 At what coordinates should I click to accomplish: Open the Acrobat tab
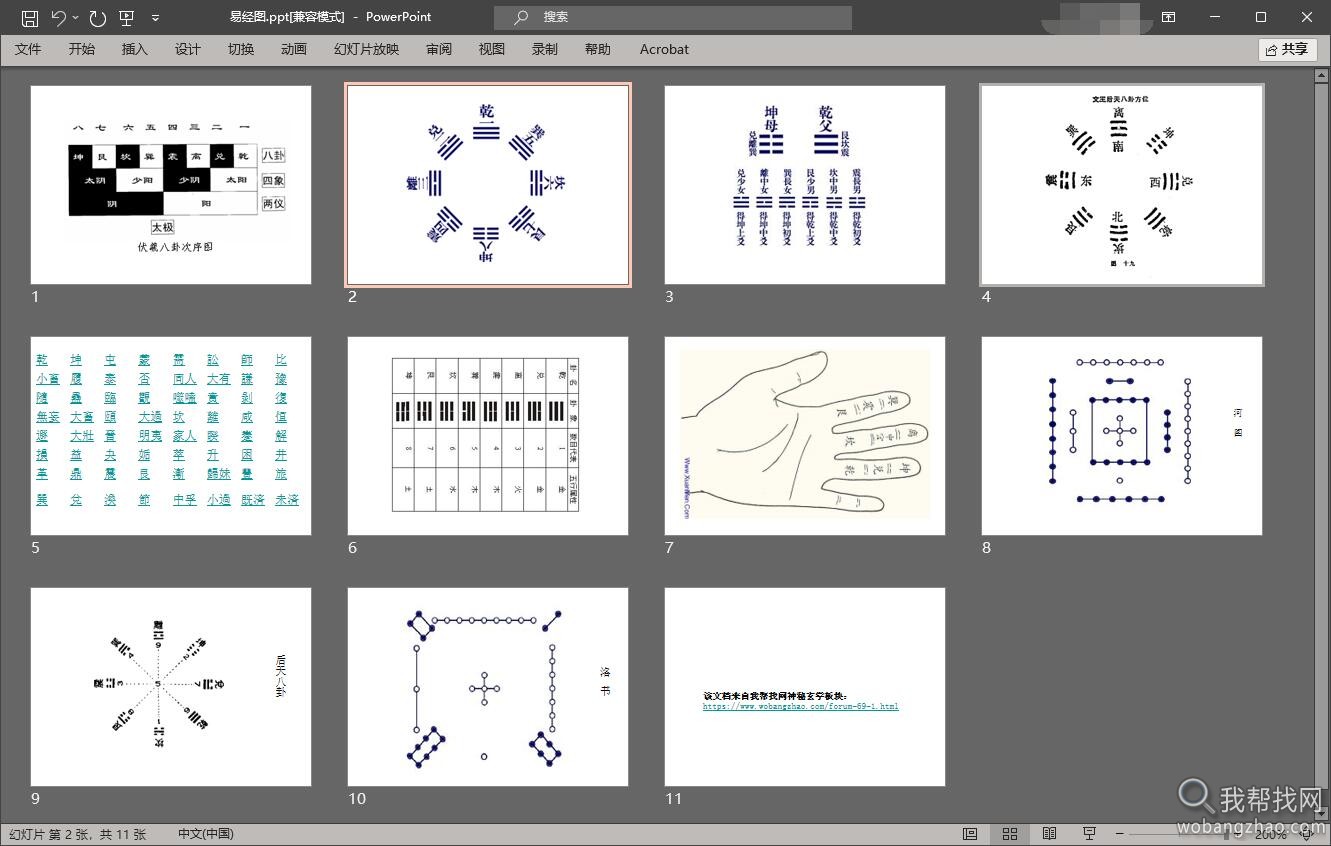click(x=664, y=49)
